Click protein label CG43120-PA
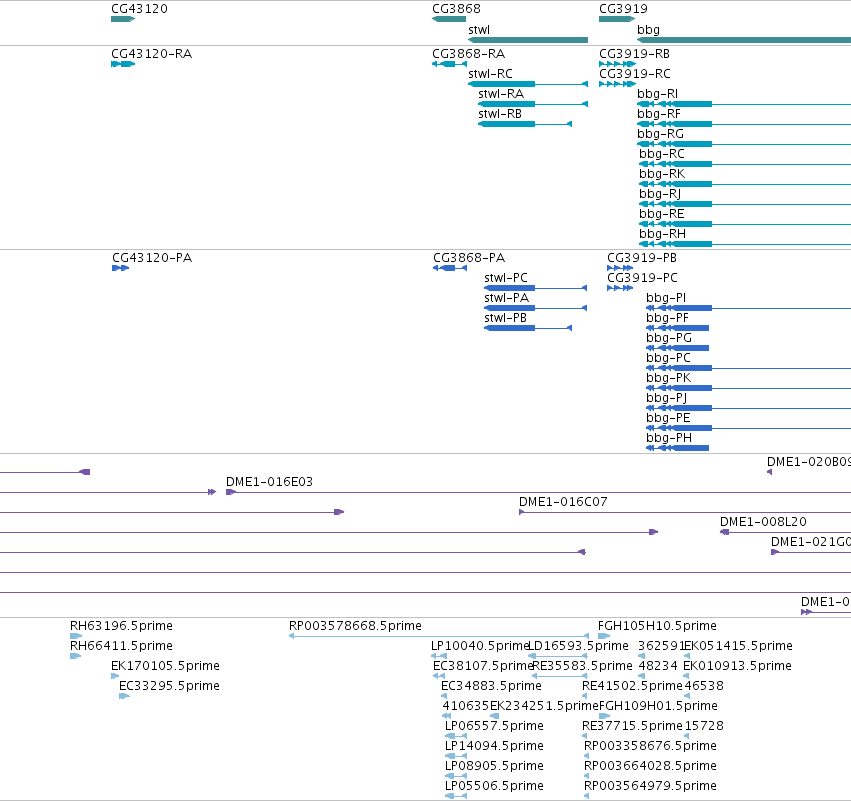Image resolution: width=851 pixels, height=801 pixels. pyautogui.click(x=152, y=258)
